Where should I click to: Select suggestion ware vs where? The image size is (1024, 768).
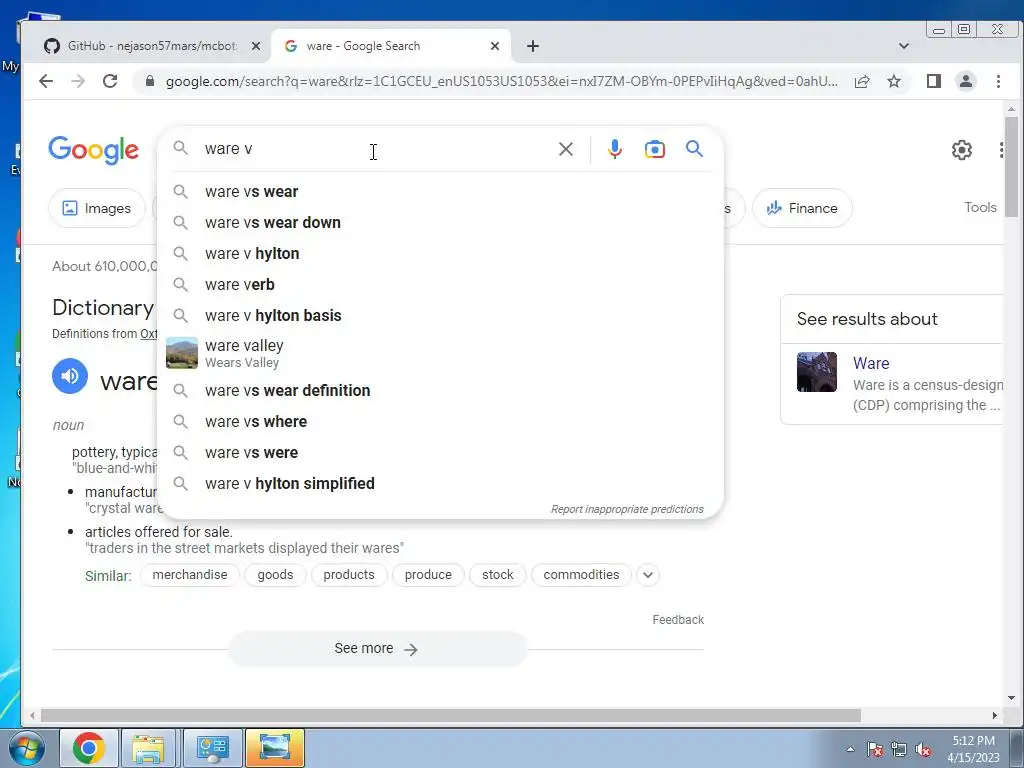441,422
